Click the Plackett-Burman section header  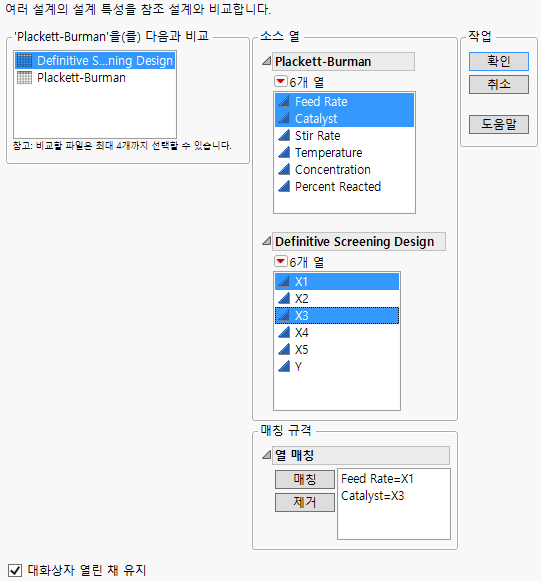coord(343,61)
